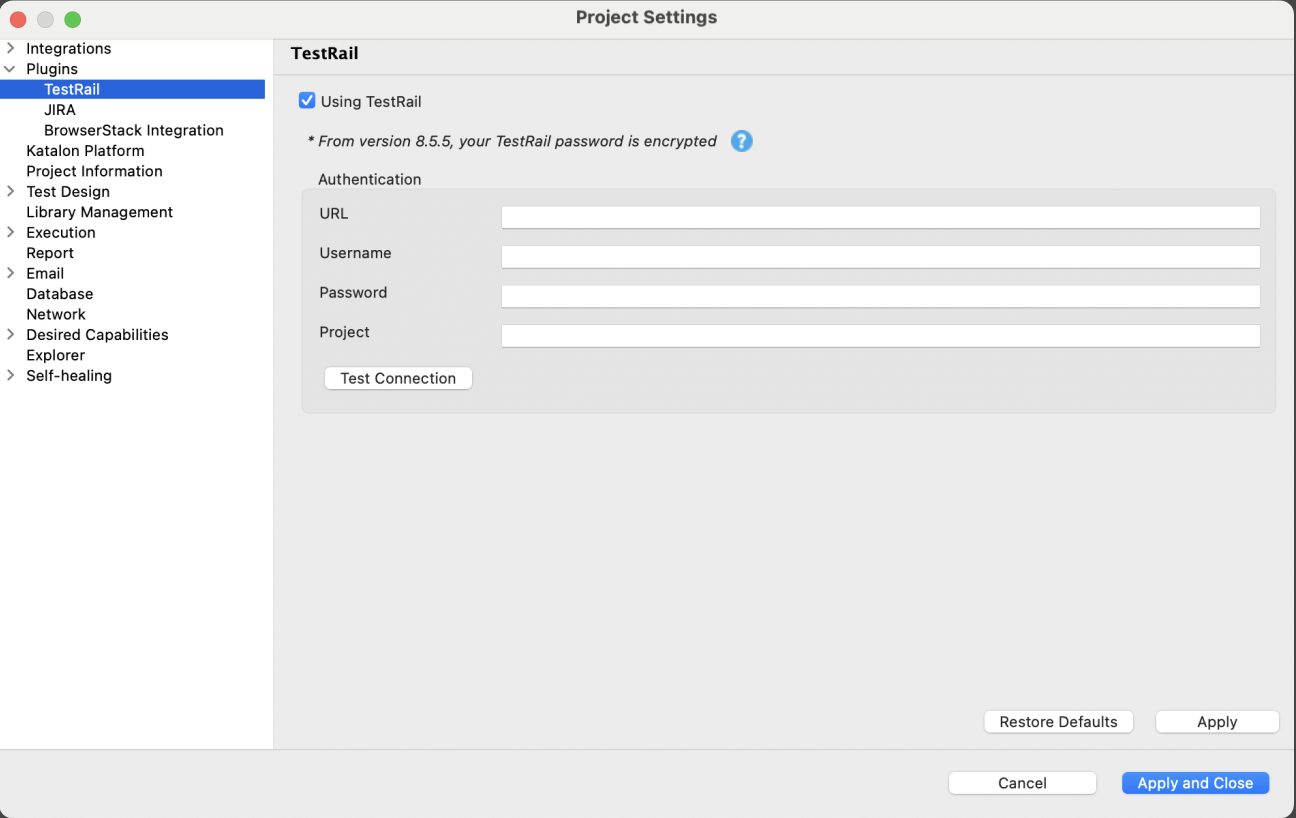
Task: Collapse the Plugins tree node
Action: [x=10, y=69]
